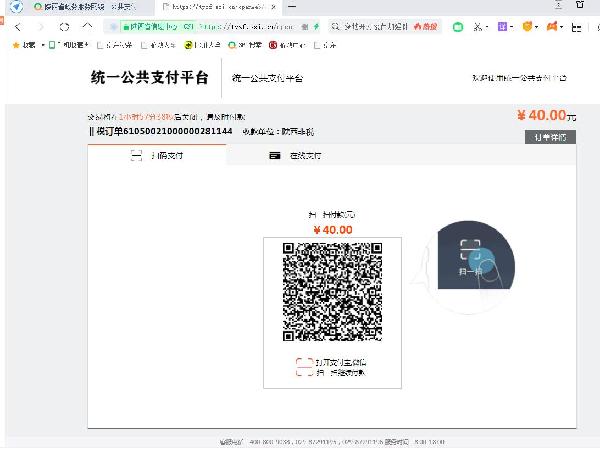Expand the orange game icon dropdown arrow
Viewport: 600px width, 449px height.
(x=561, y=27)
